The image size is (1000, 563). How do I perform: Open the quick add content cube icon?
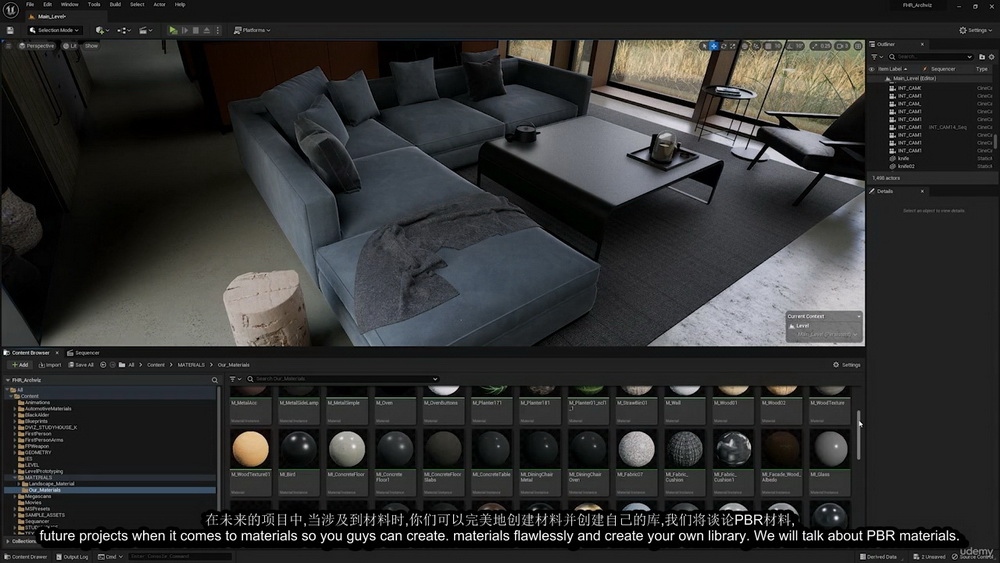101,30
